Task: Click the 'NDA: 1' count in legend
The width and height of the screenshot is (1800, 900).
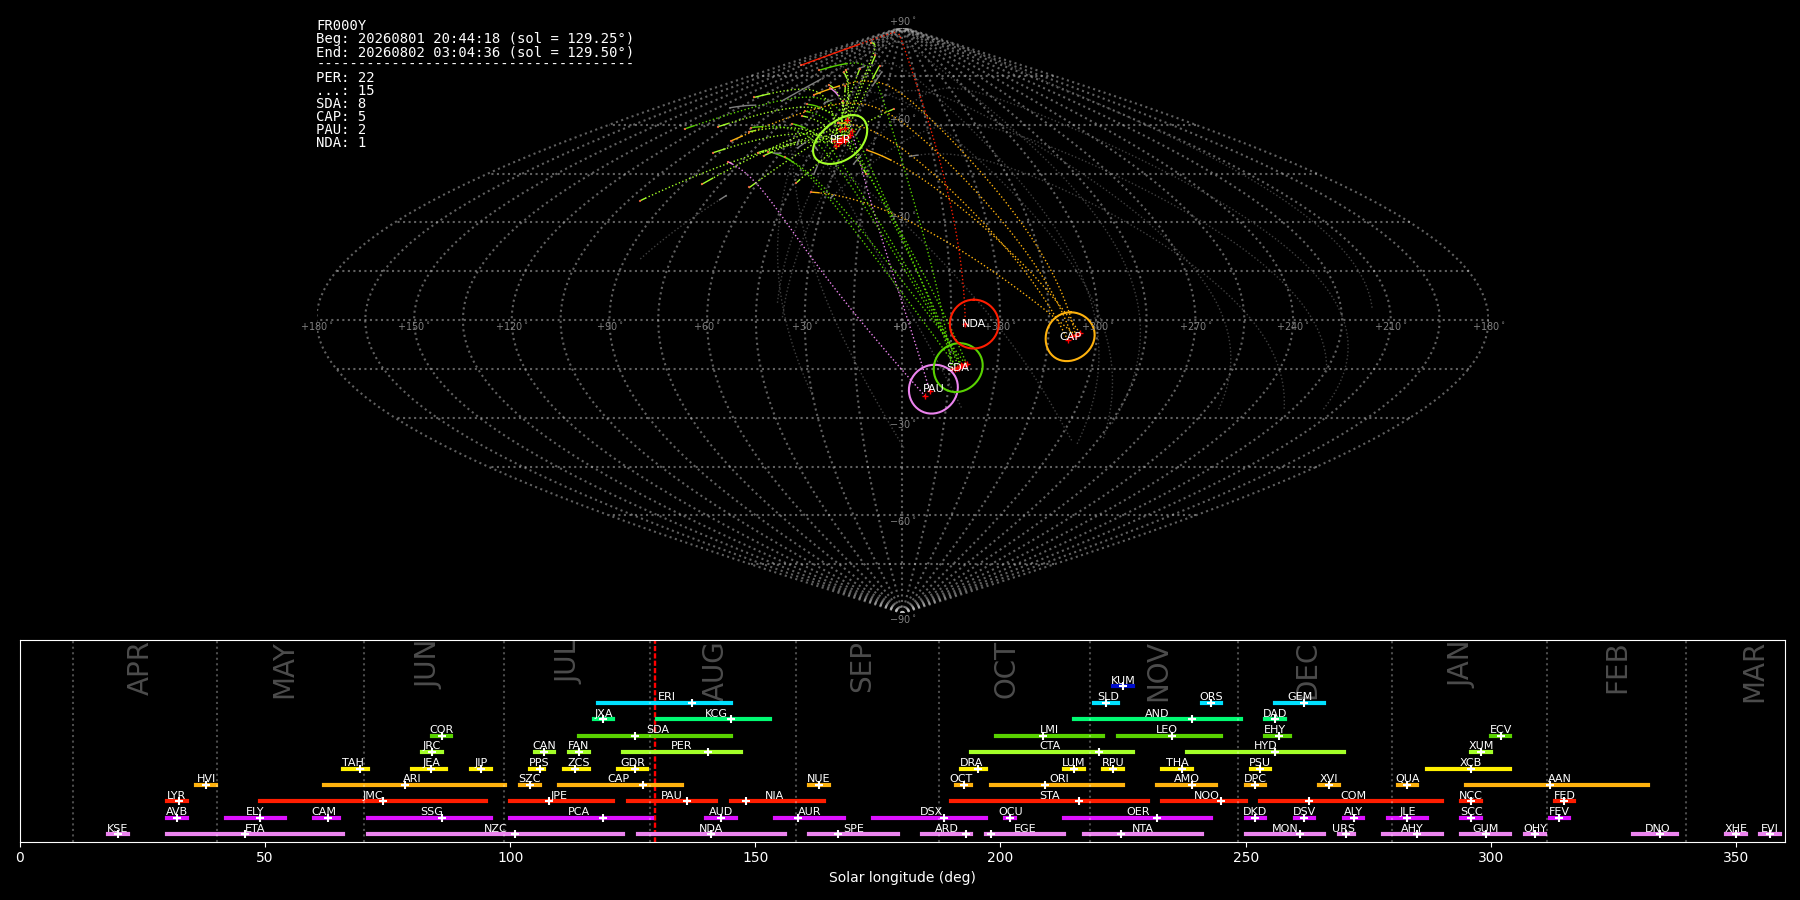Action: coord(341,143)
